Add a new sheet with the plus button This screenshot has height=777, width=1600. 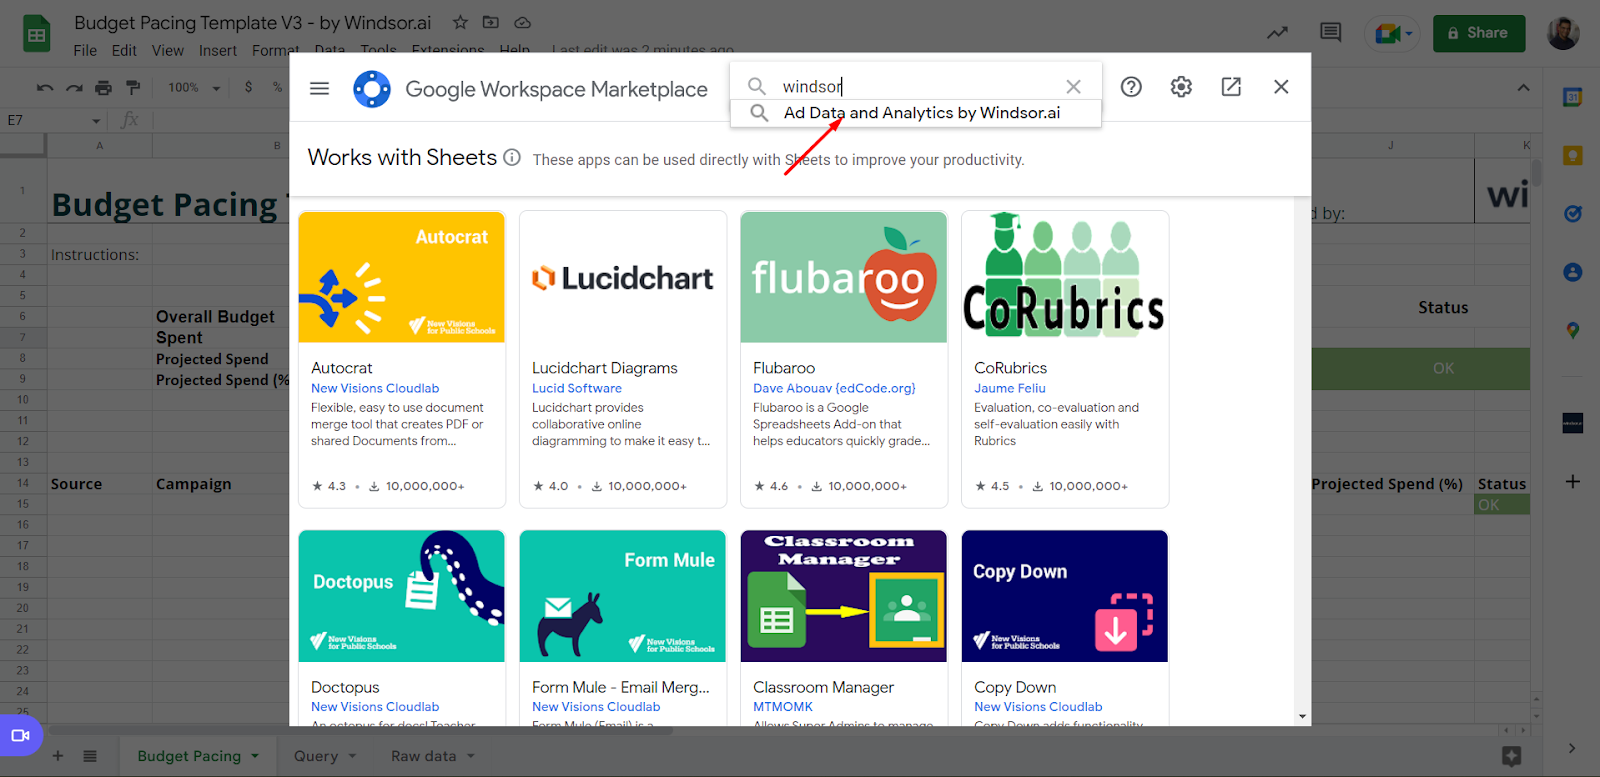pos(58,756)
